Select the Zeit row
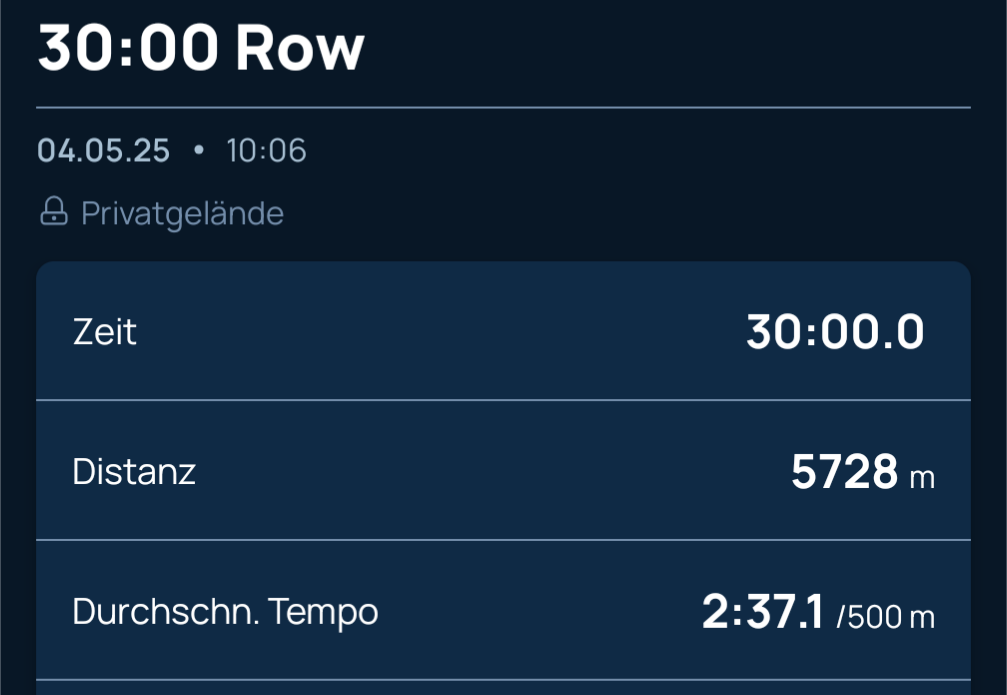Screen dimensions: 1007x695 tap(504, 331)
